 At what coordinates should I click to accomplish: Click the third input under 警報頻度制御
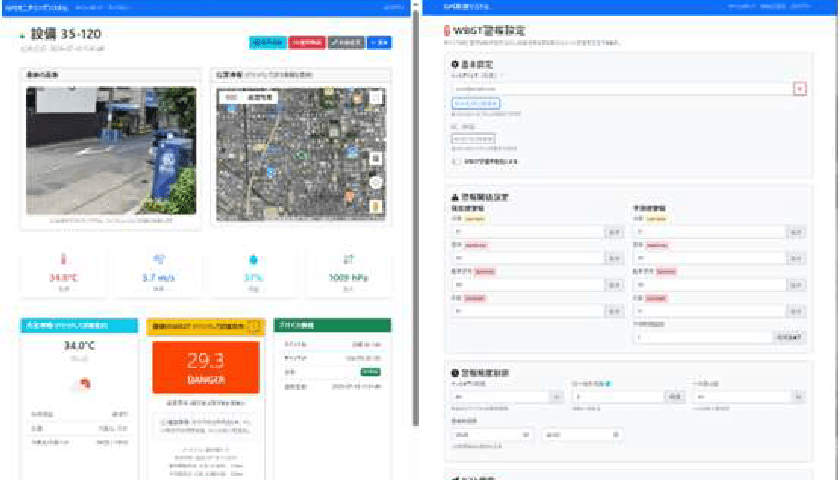coord(742,397)
